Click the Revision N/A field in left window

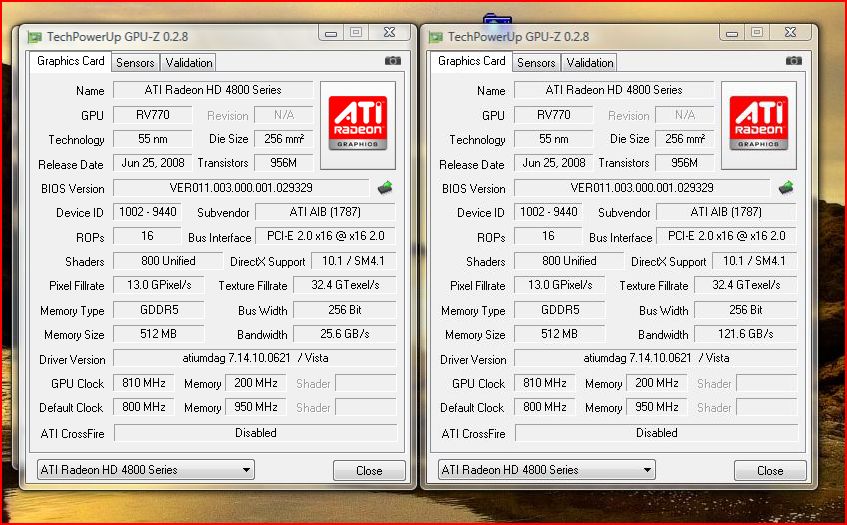284,115
